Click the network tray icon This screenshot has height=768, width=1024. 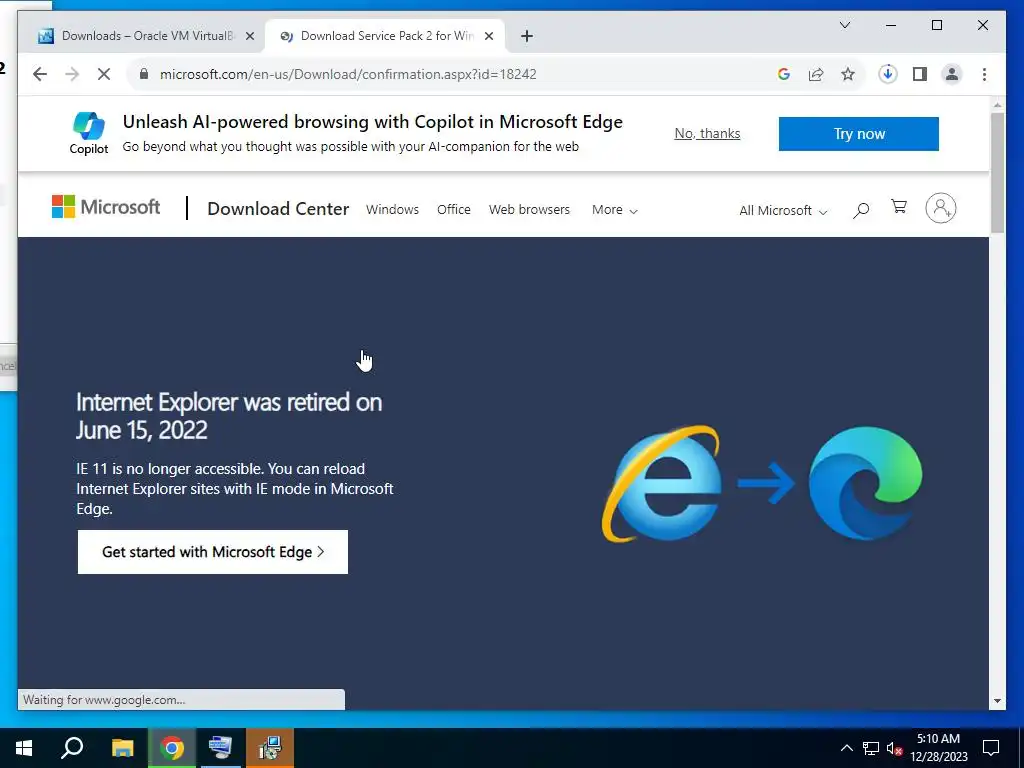pos(871,748)
